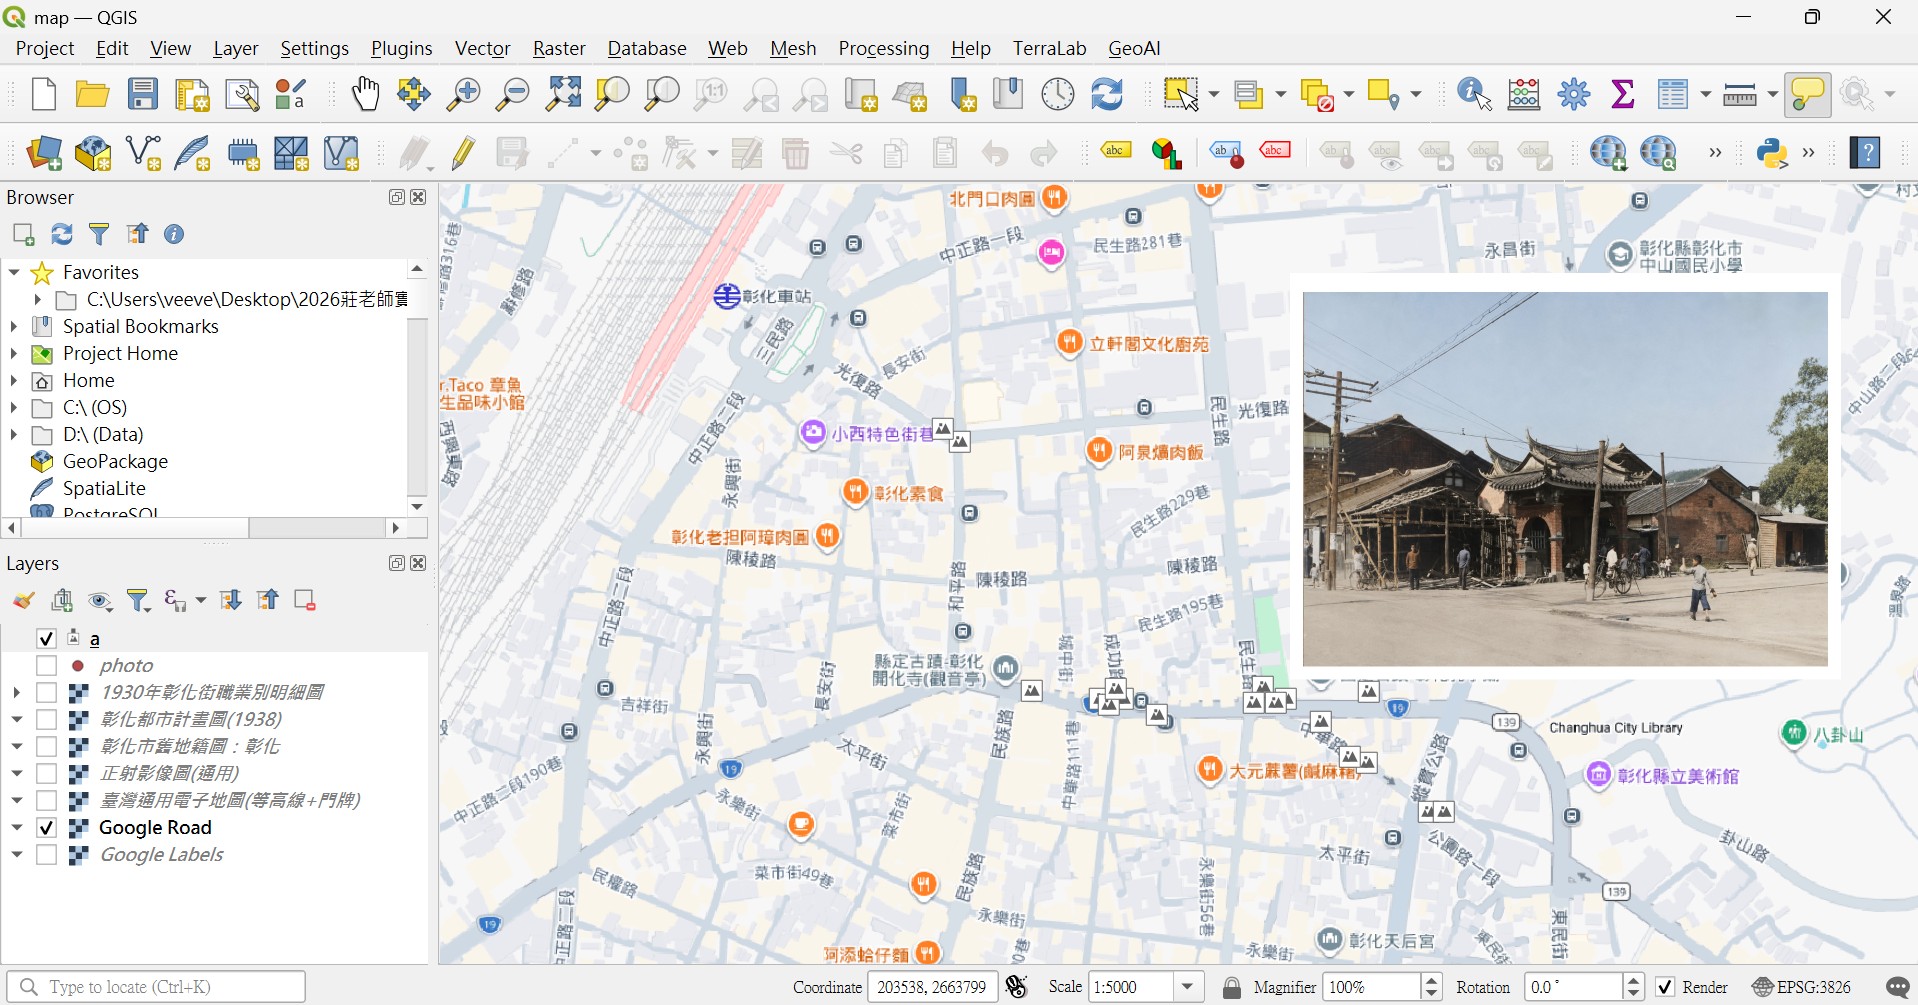Open the layer styling panel paintbrush icon

coord(24,600)
